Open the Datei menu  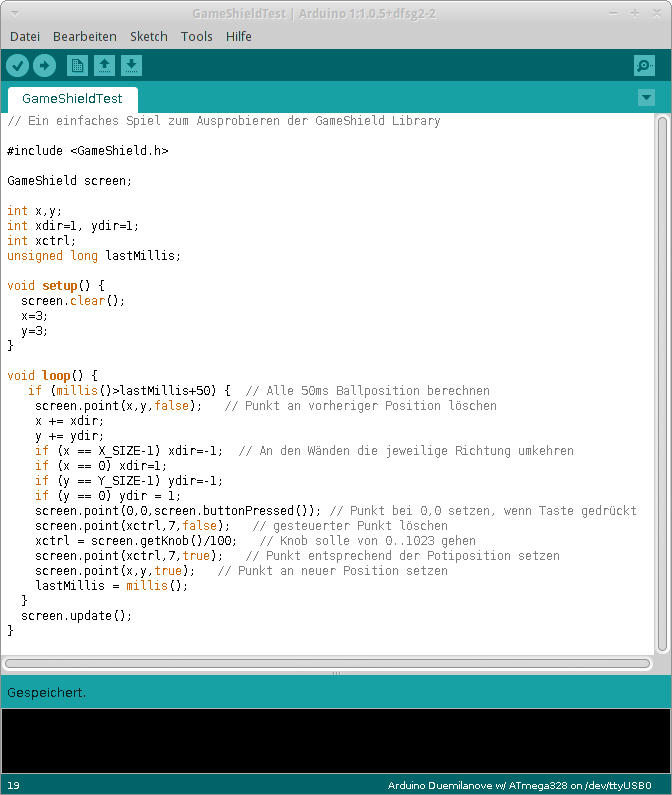(x=25, y=36)
